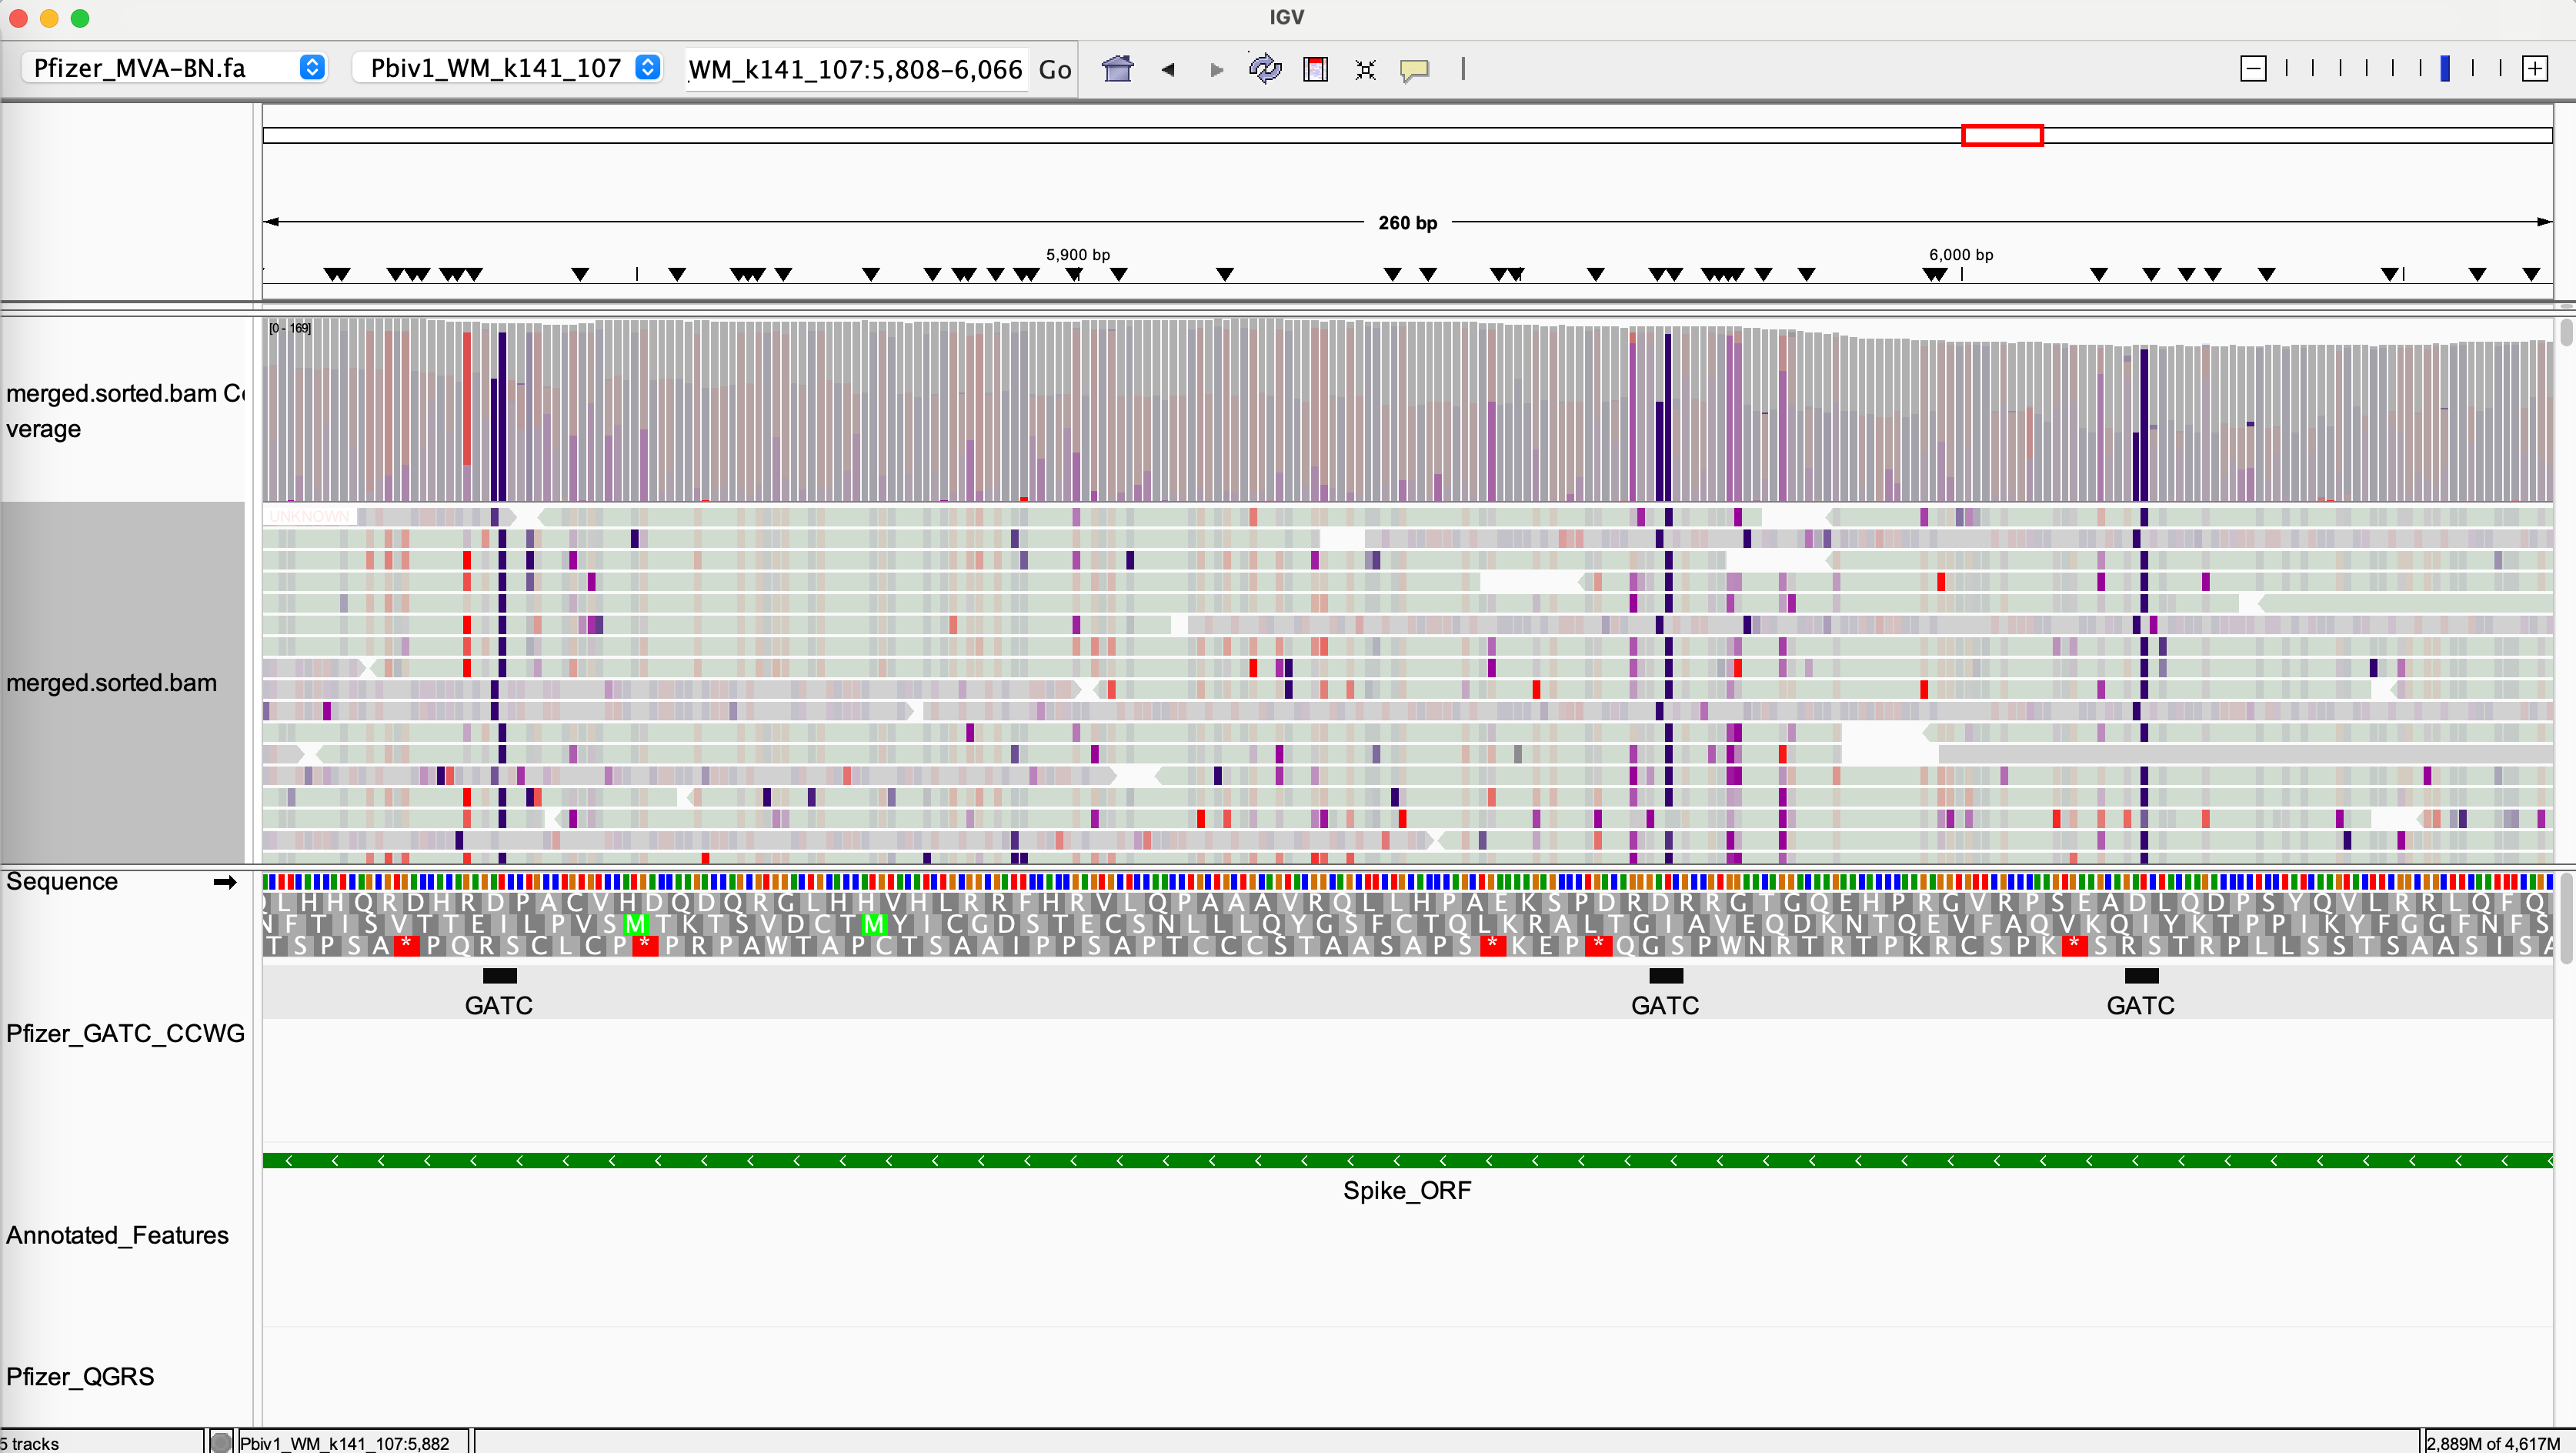Click the locus coordinates input field
The height and width of the screenshot is (1453, 2576).
(x=856, y=69)
